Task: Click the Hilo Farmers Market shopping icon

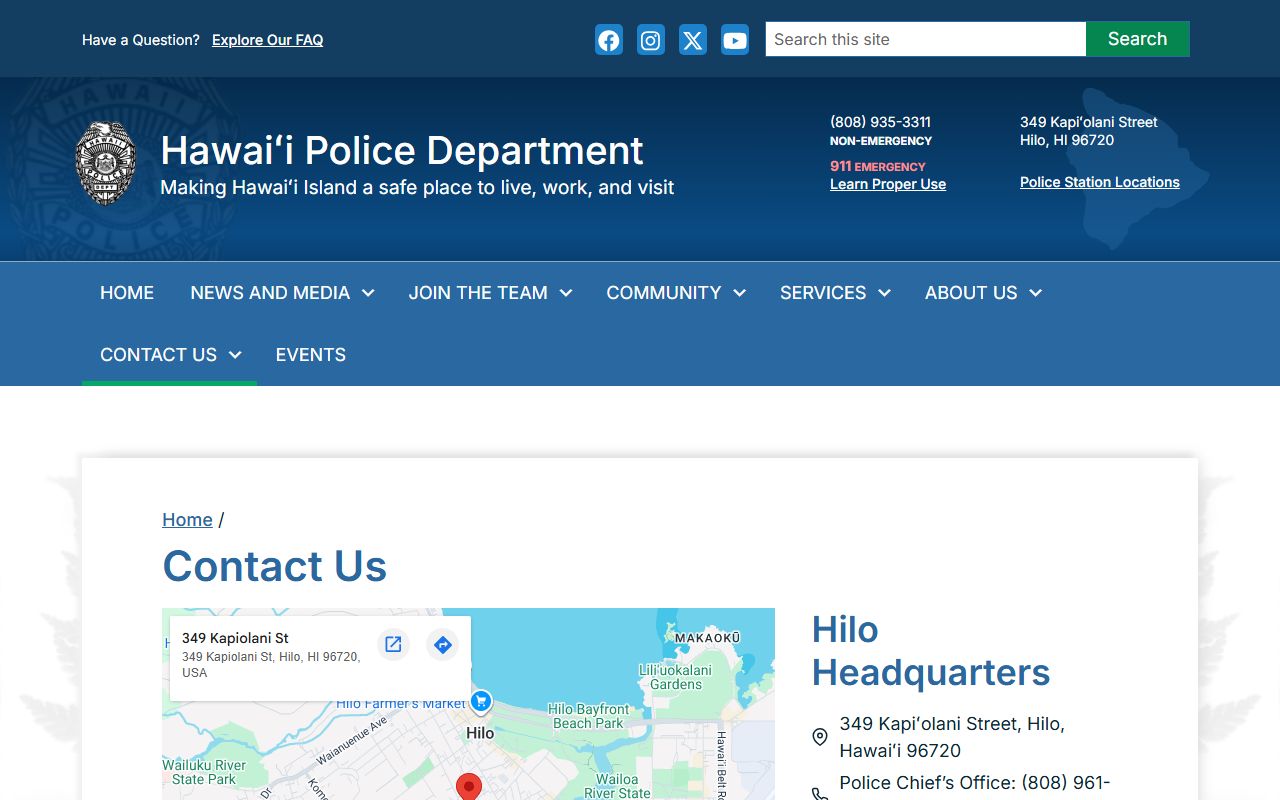Action: click(x=481, y=702)
